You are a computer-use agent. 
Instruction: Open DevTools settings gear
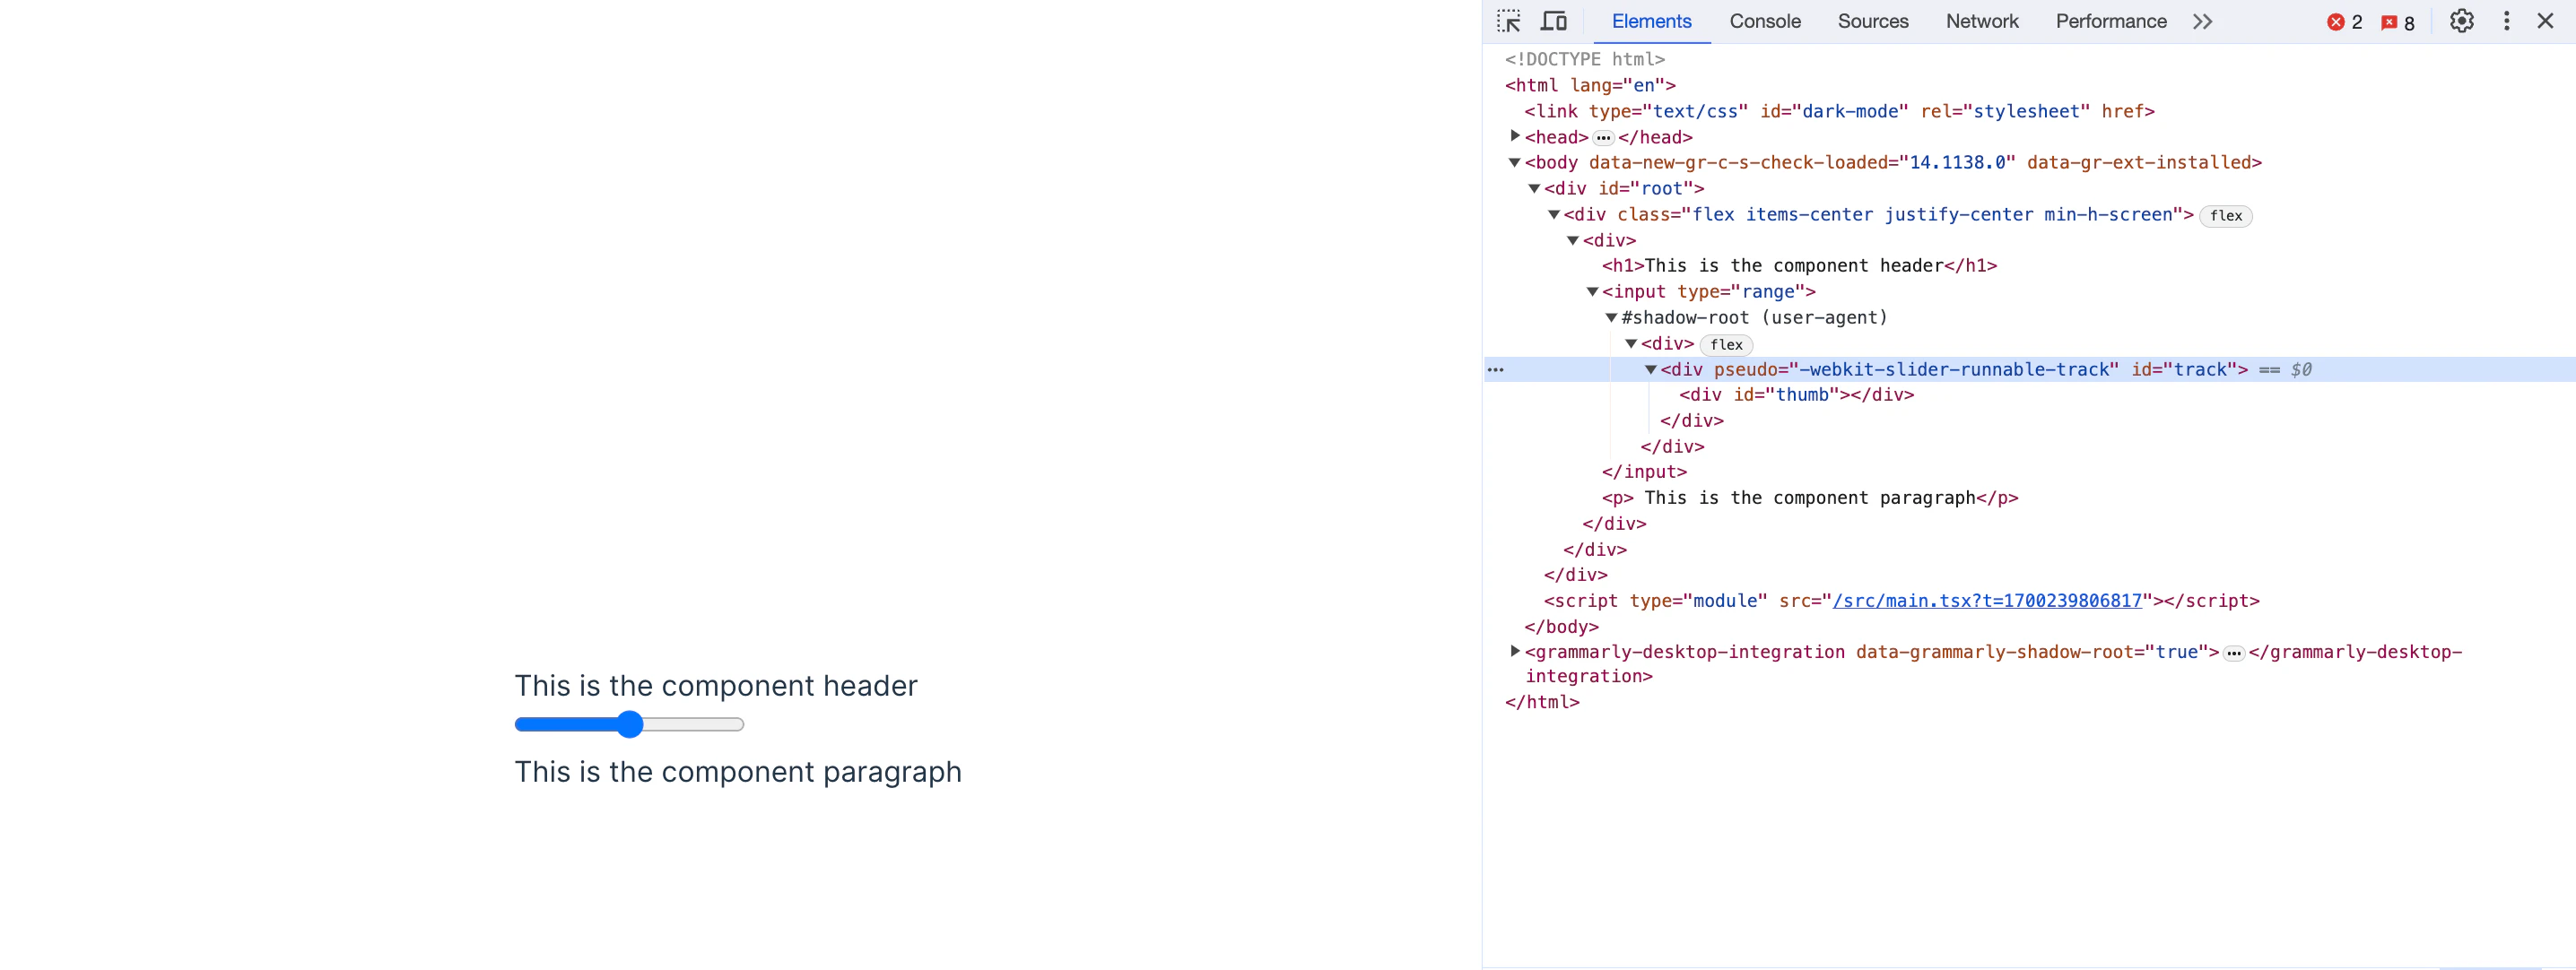point(2462,21)
